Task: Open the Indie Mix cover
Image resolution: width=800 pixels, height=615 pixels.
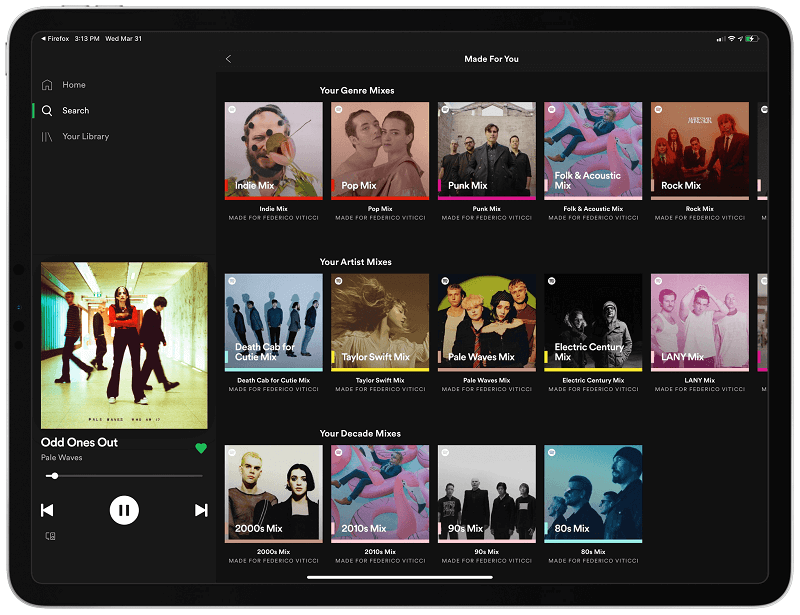Action: click(273, 151)
